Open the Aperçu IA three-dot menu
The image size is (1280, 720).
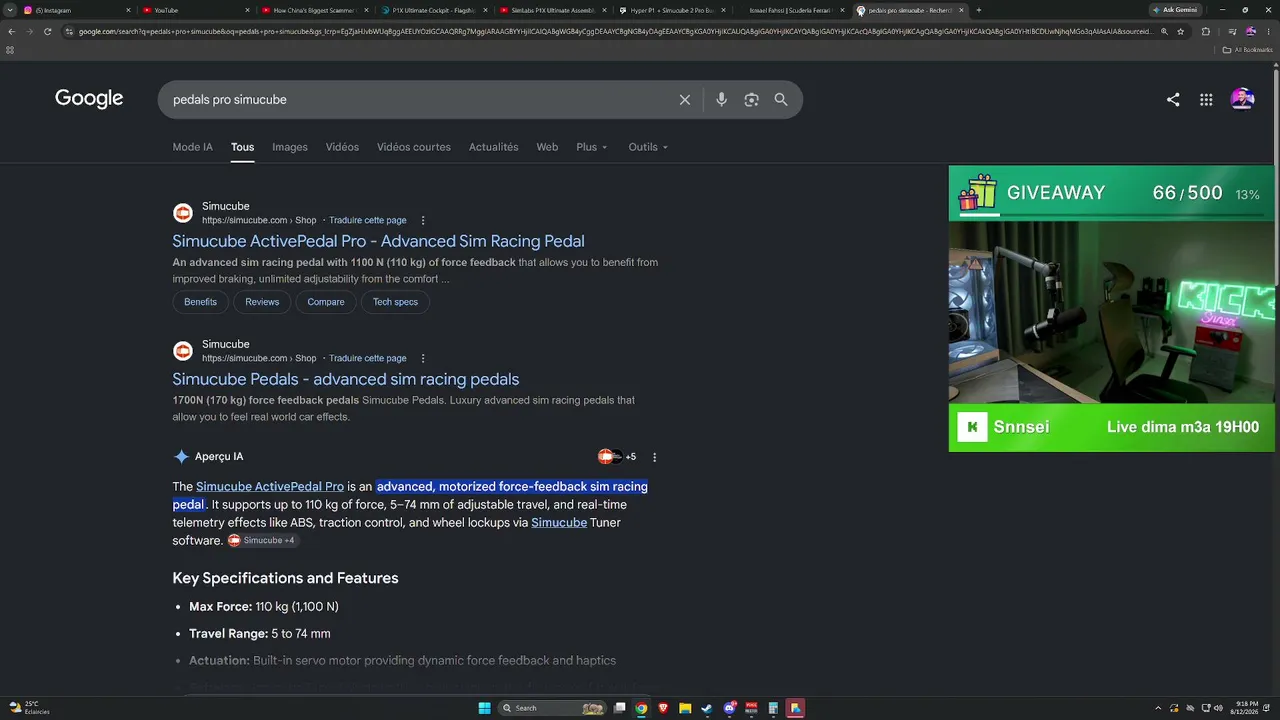coord(655,457)
